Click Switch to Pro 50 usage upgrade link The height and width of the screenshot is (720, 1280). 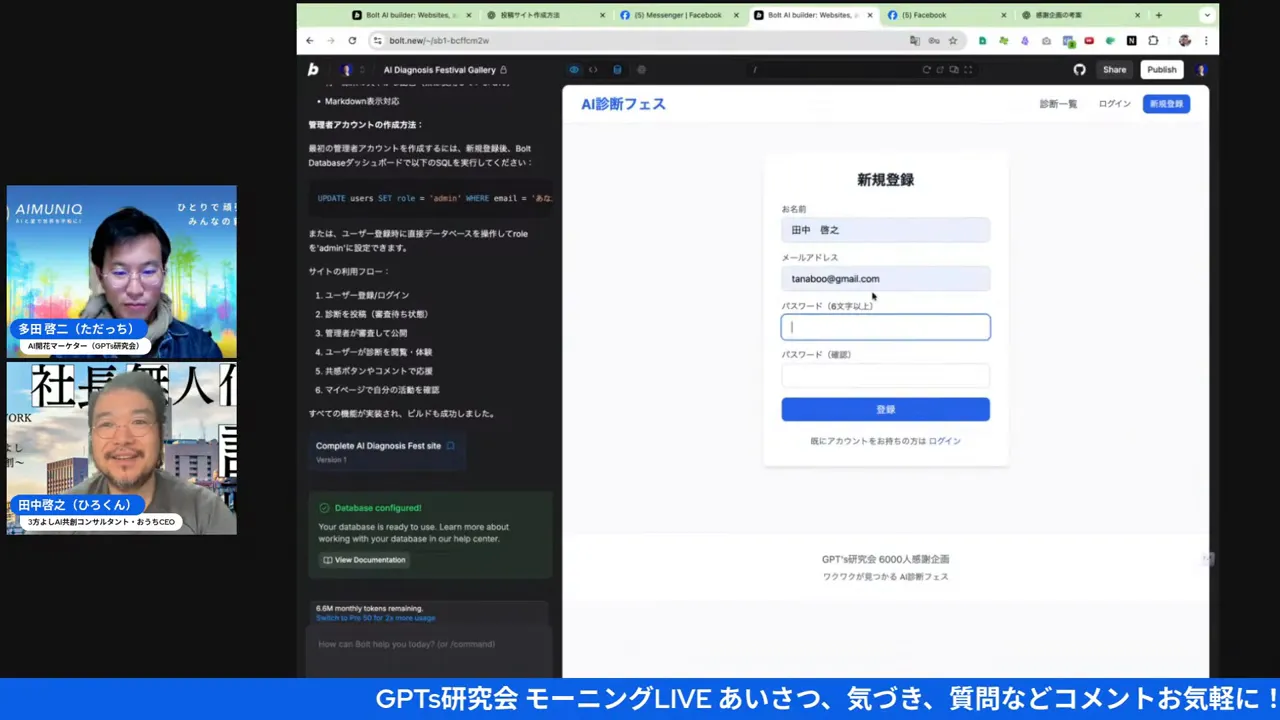pyautogui.click(x=374, y=619)
